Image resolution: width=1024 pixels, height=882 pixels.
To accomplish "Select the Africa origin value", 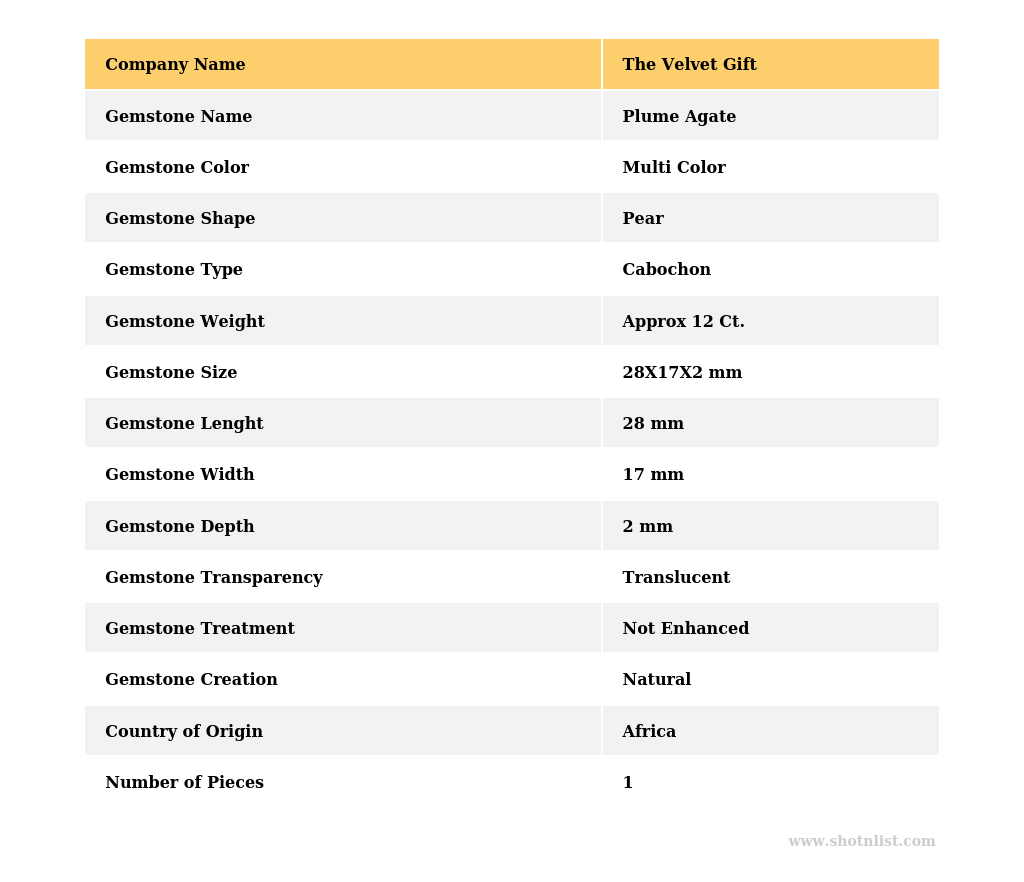I will [x=649, y=732].
